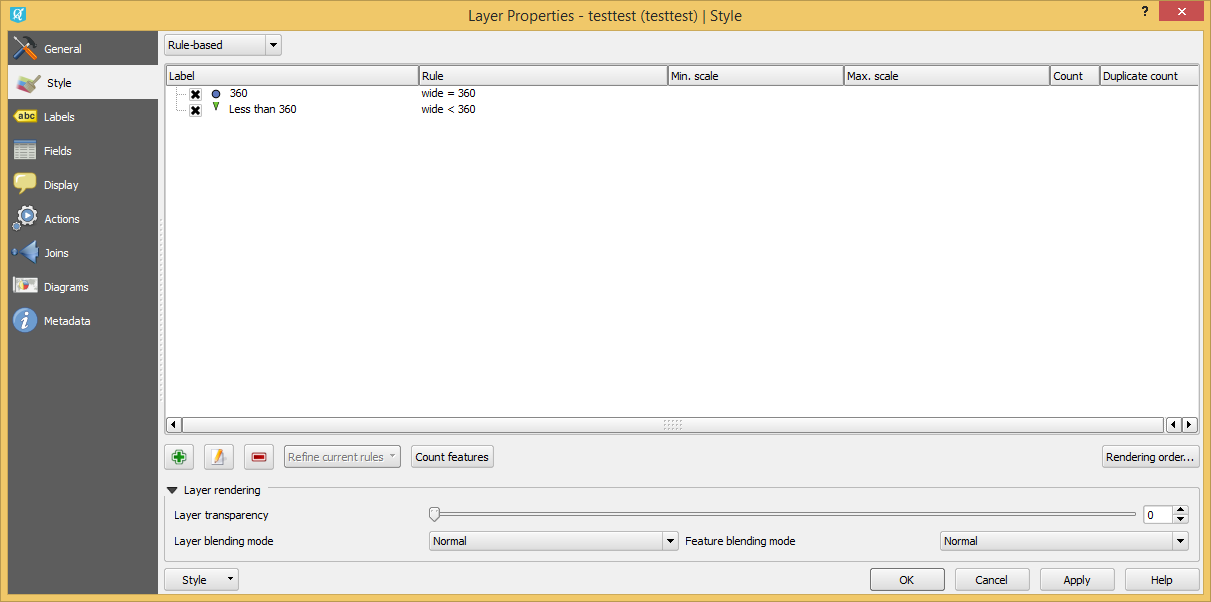Click the Metadata info icon
The height and width of the screenshot is (602, 1211).
[25, 320]
